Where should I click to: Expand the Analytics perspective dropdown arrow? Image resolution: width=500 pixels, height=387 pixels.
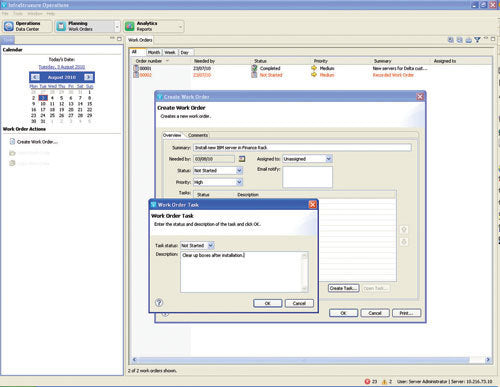point(181,27)
